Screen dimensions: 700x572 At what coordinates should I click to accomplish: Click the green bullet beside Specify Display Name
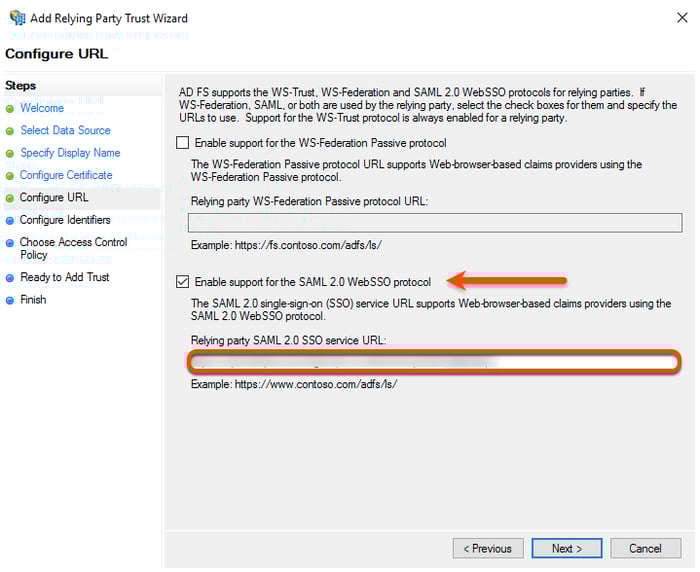tap(10, 153)
